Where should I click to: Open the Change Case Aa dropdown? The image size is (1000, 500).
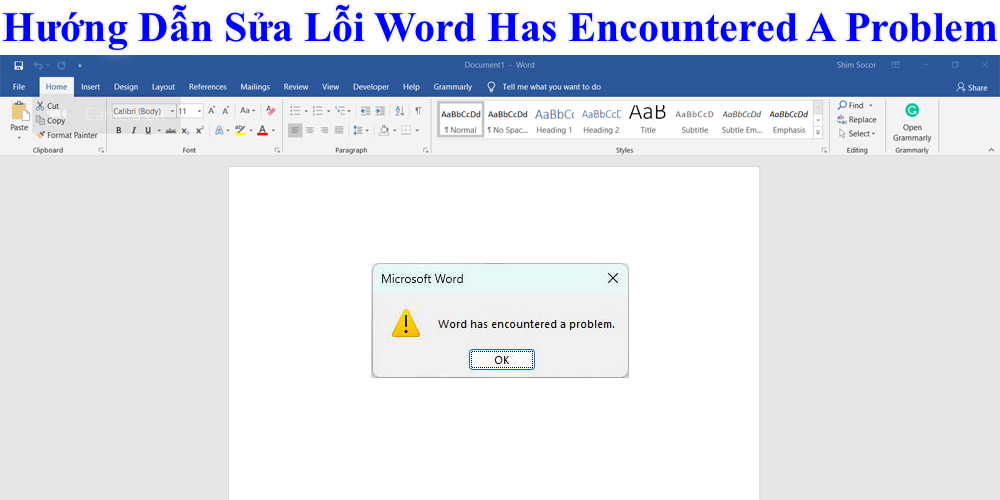coord(247,111)
